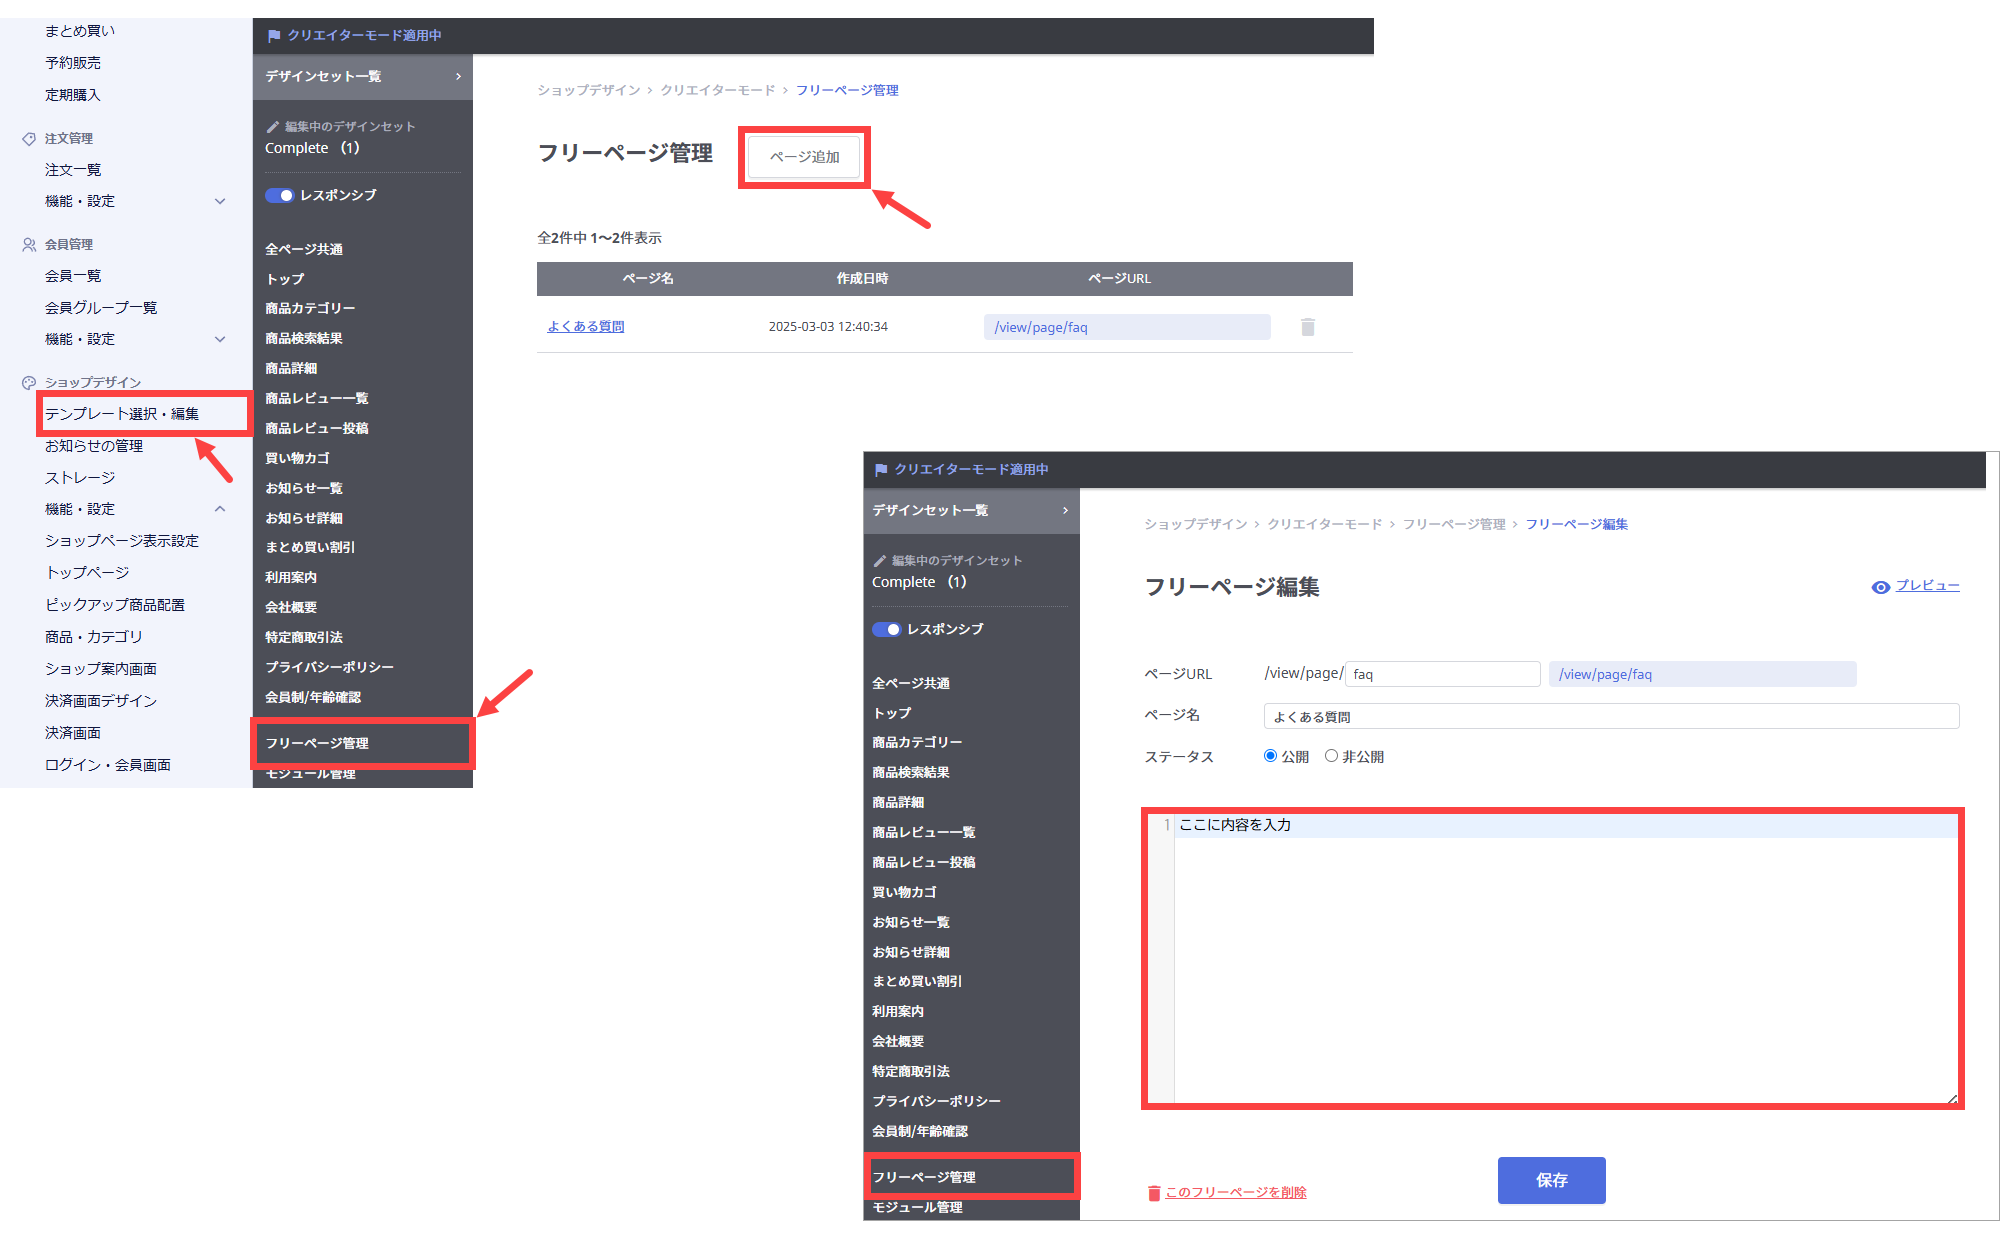
Task: Open 注文一覧 in sidebar
Action: (x=73, y=170)
